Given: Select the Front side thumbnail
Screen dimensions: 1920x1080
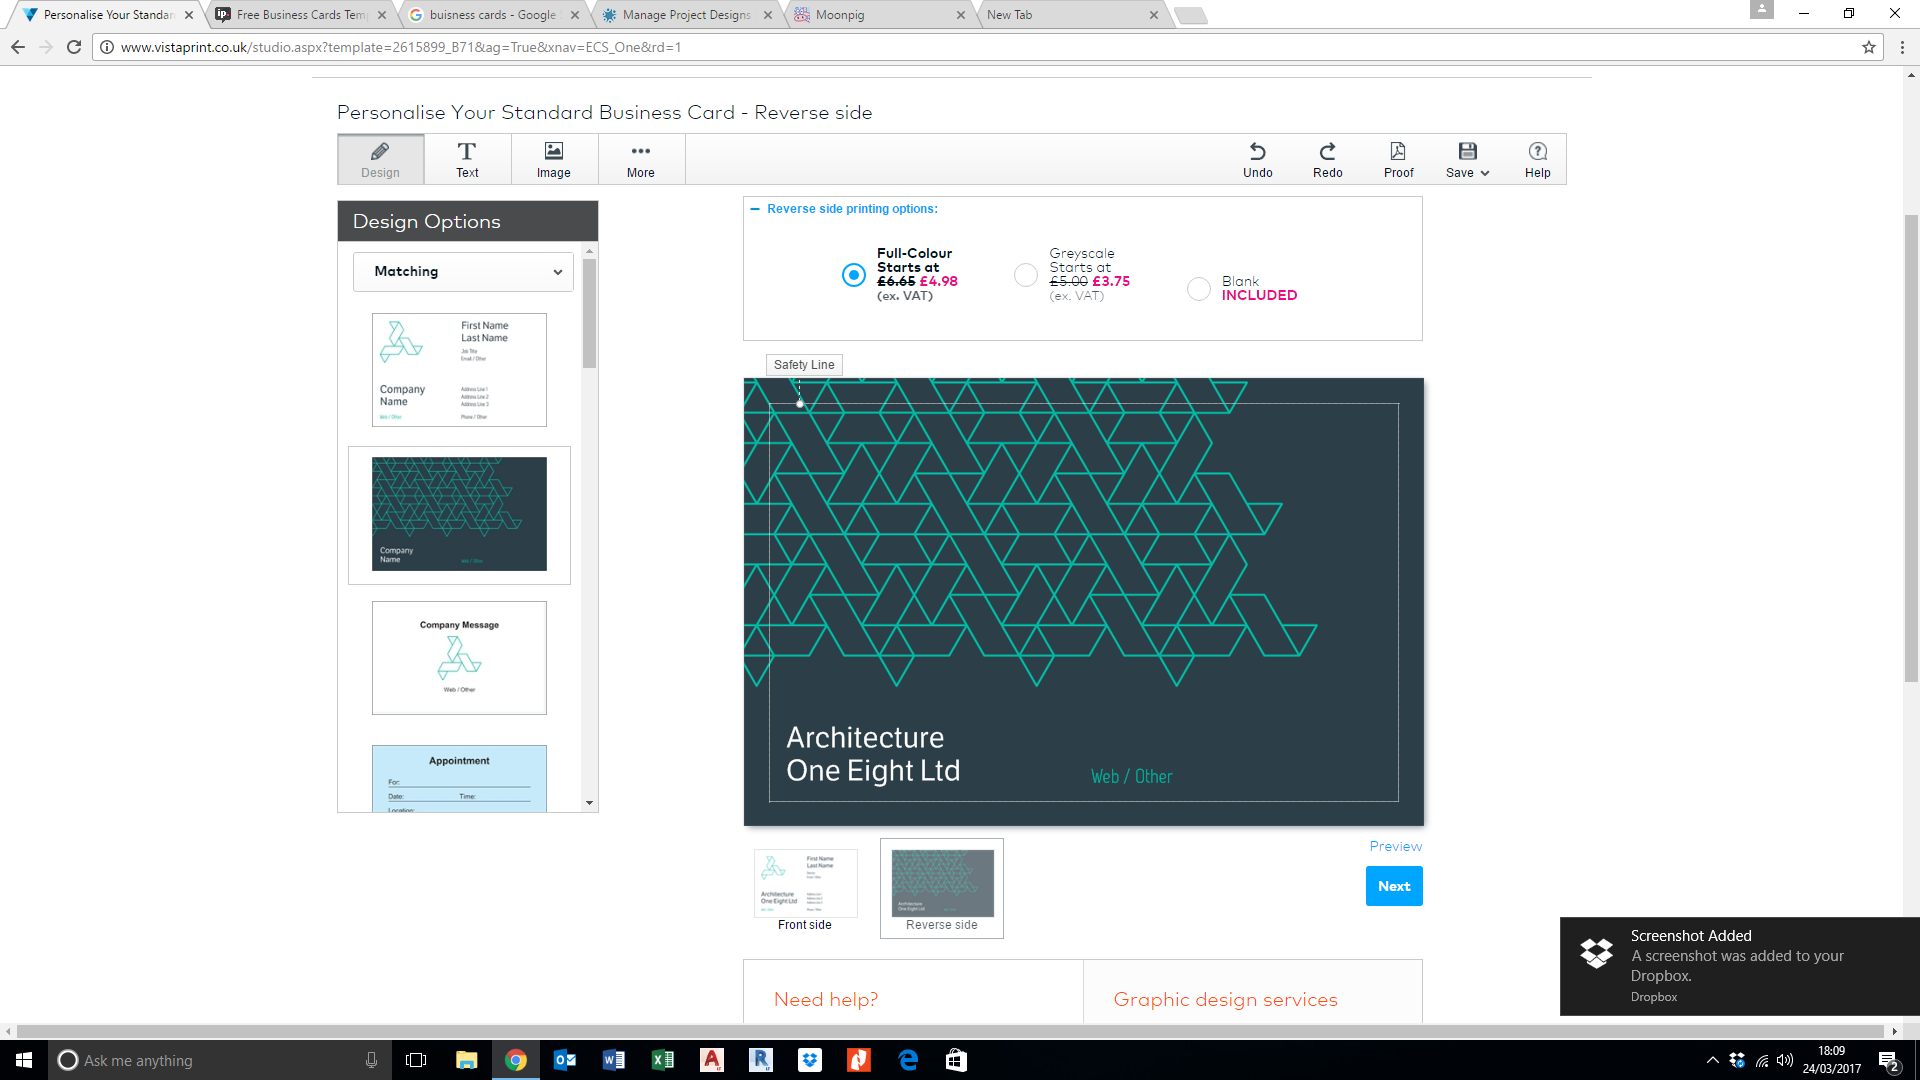Looking at the screenshot, I should click(805, 885).
